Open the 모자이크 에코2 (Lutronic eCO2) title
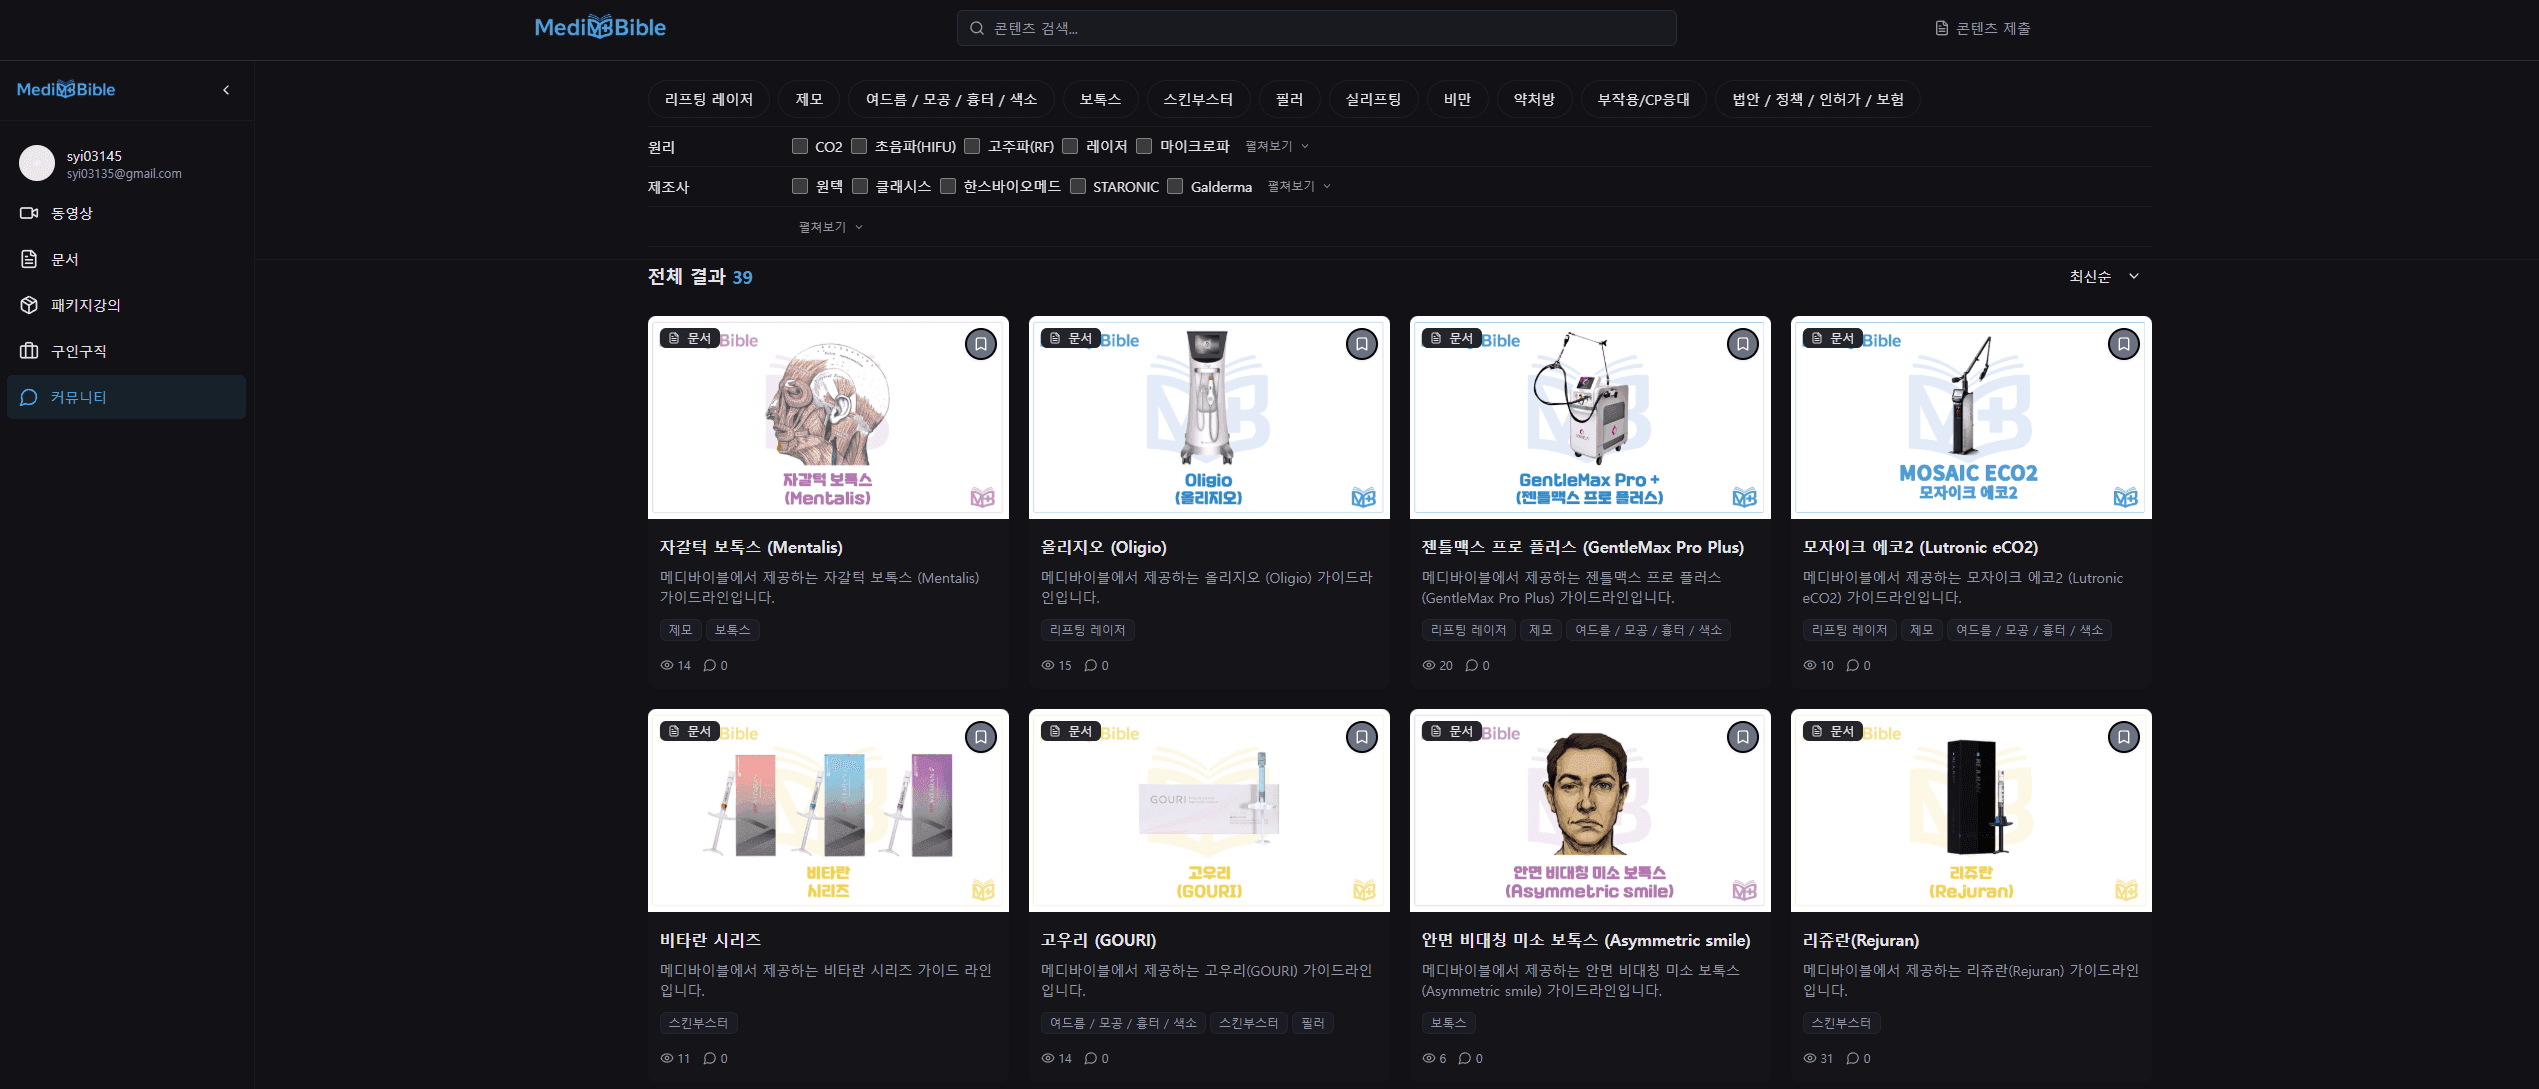 pyautogui.click(x=1920, y=547)
